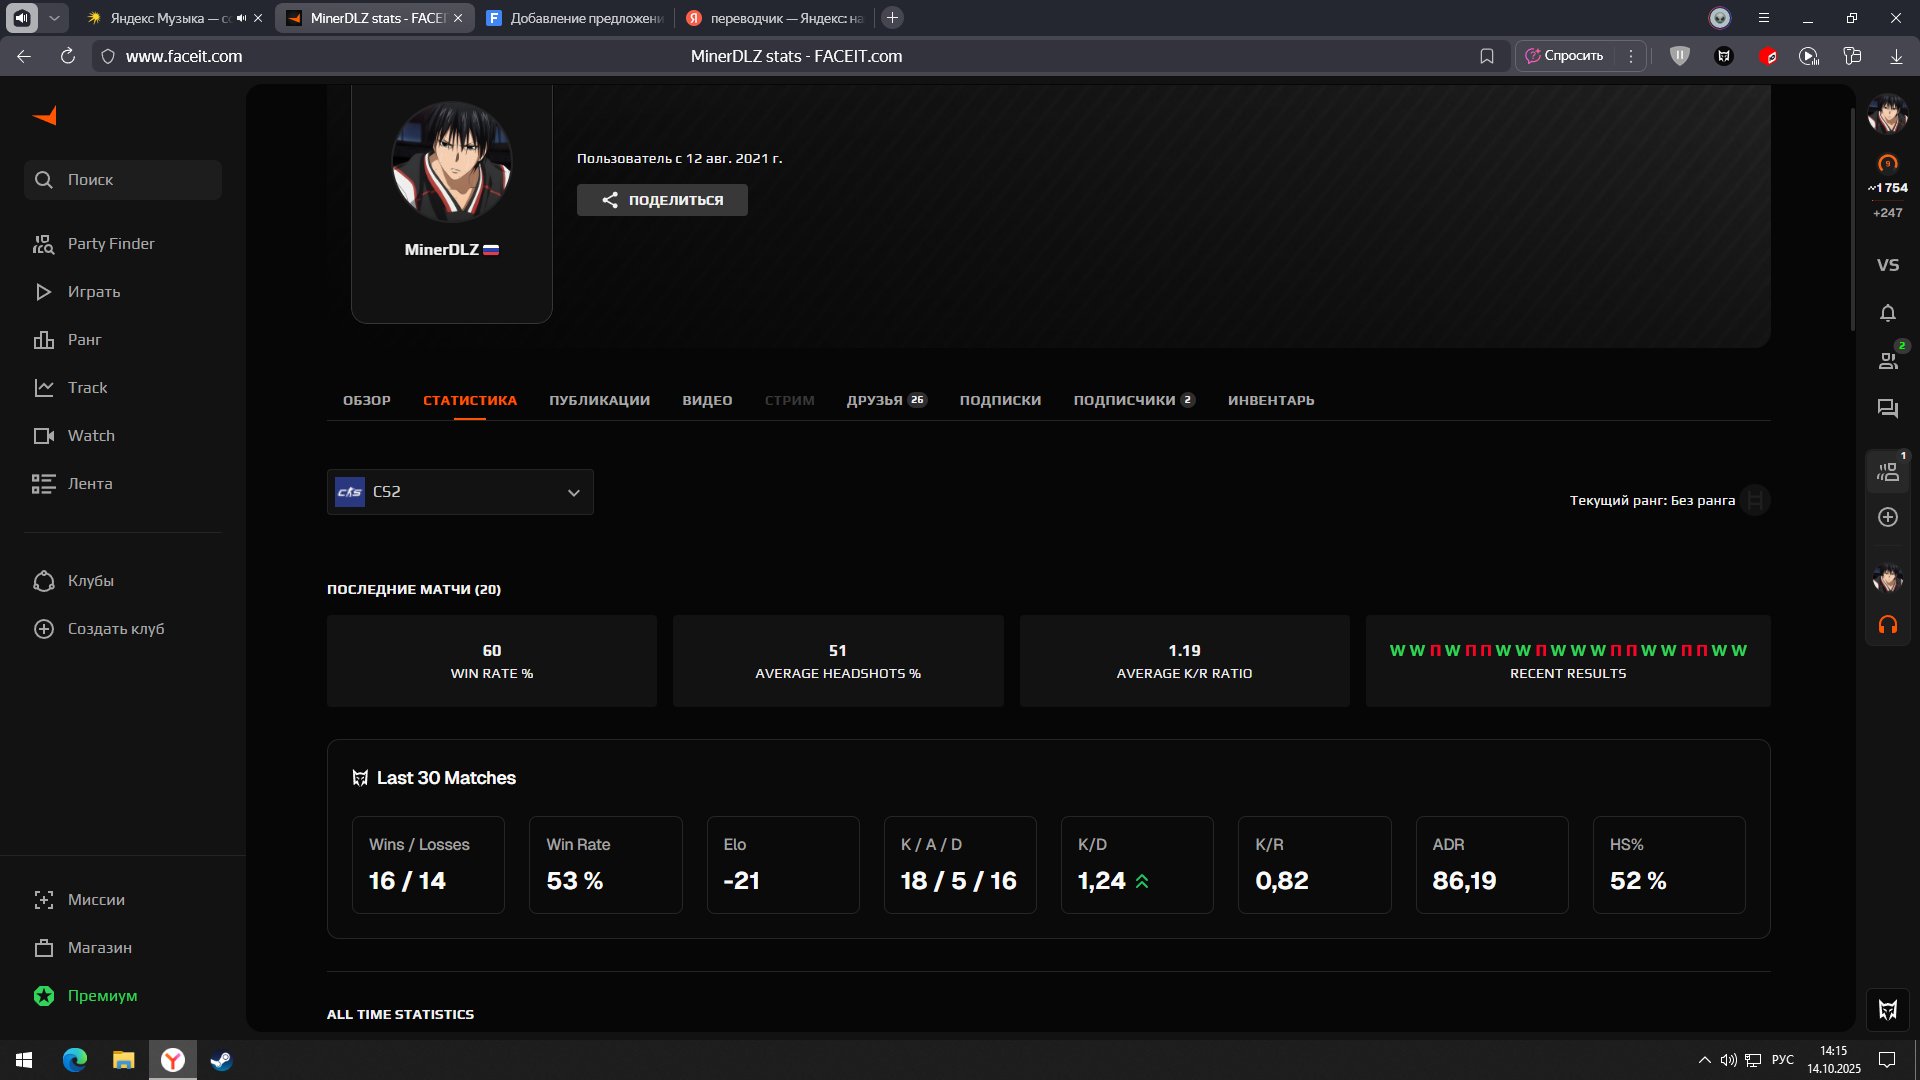Open the tab list chevron in browser

pyautogui.click(x=54, y=18)
